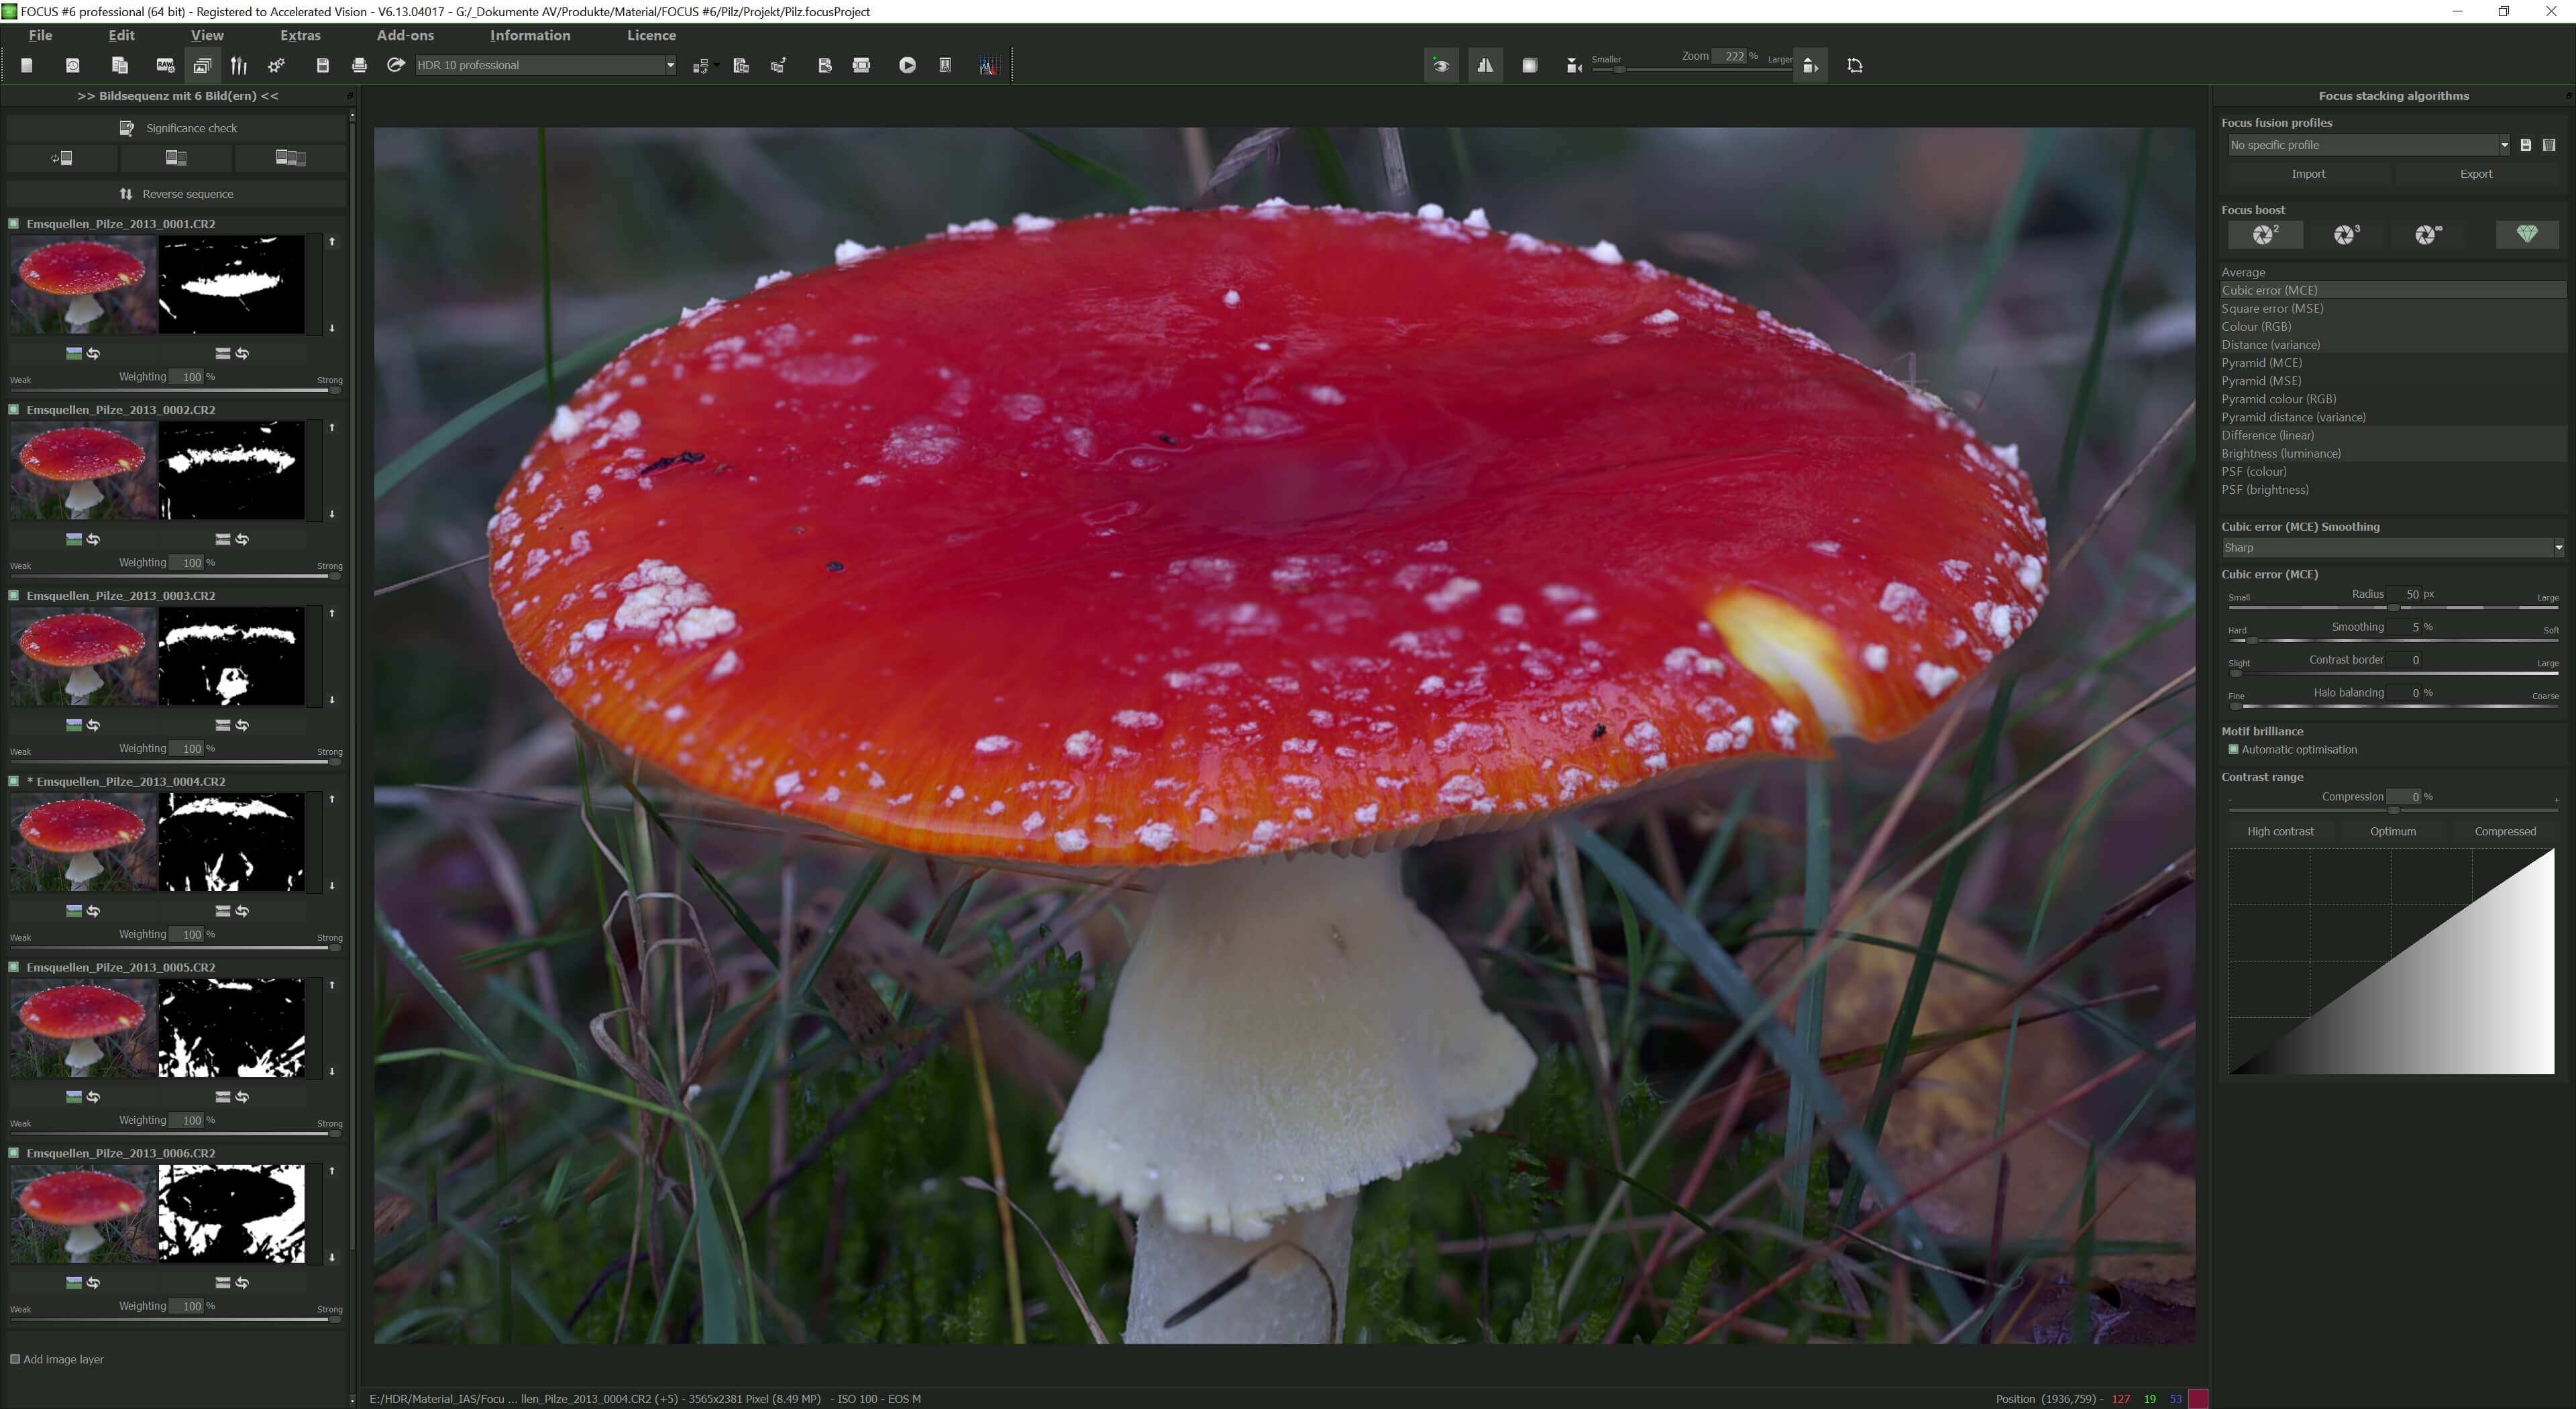Click the RAW development icon in toolbar
The image size is (2576, 1409).
point(165,65)
